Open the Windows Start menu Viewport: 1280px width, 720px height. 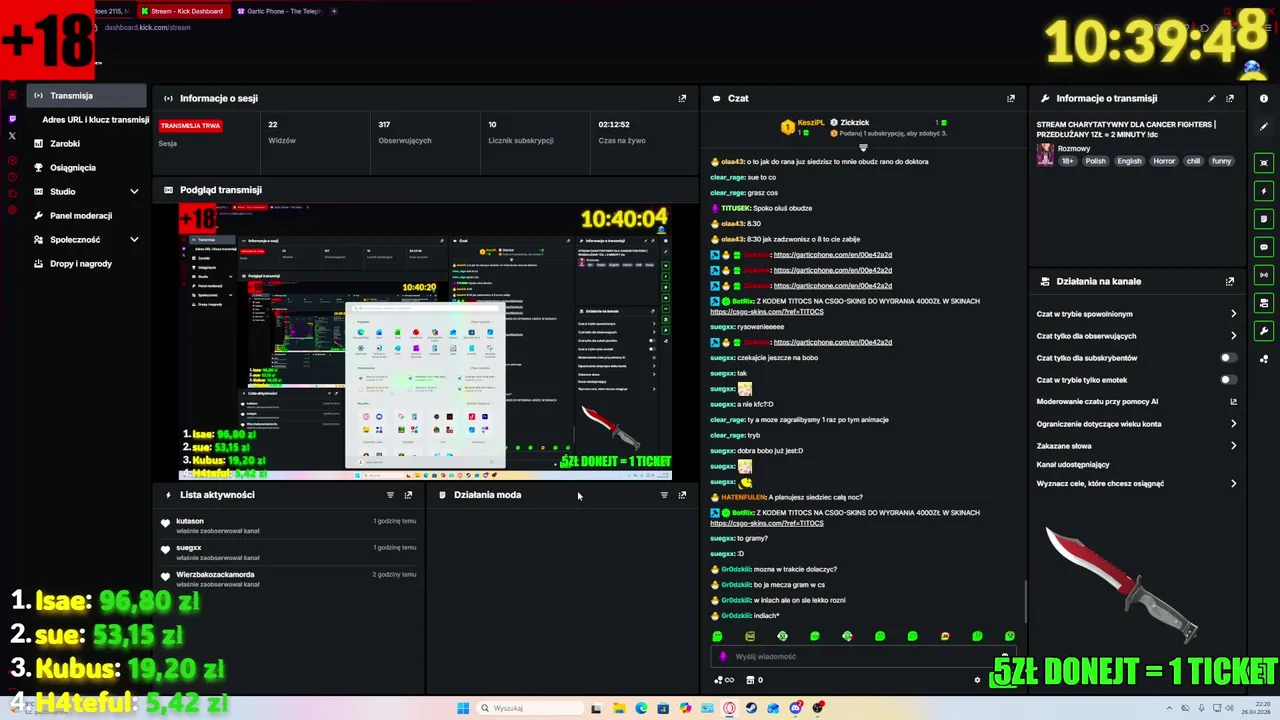463,708
